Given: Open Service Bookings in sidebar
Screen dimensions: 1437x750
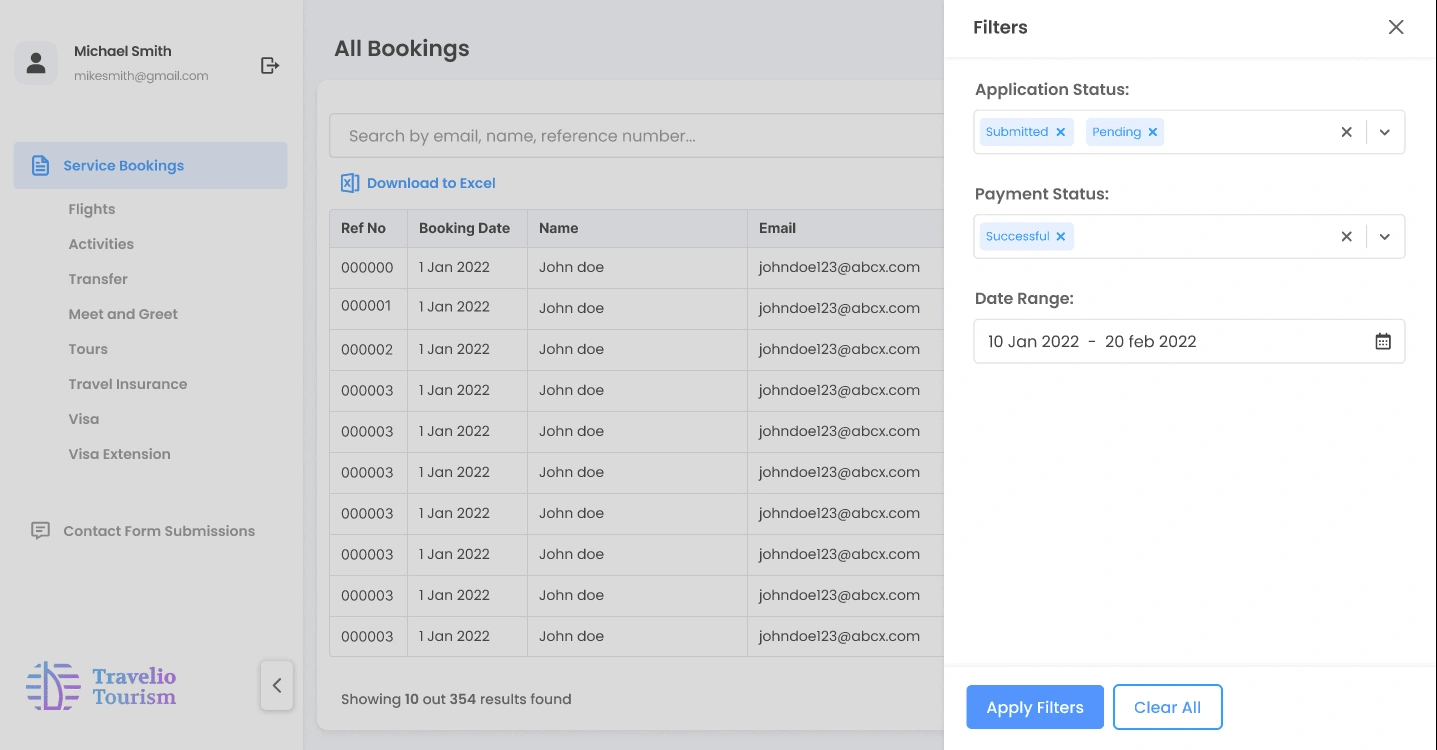Looking at the screenshot, I should [x=123, y=166].
